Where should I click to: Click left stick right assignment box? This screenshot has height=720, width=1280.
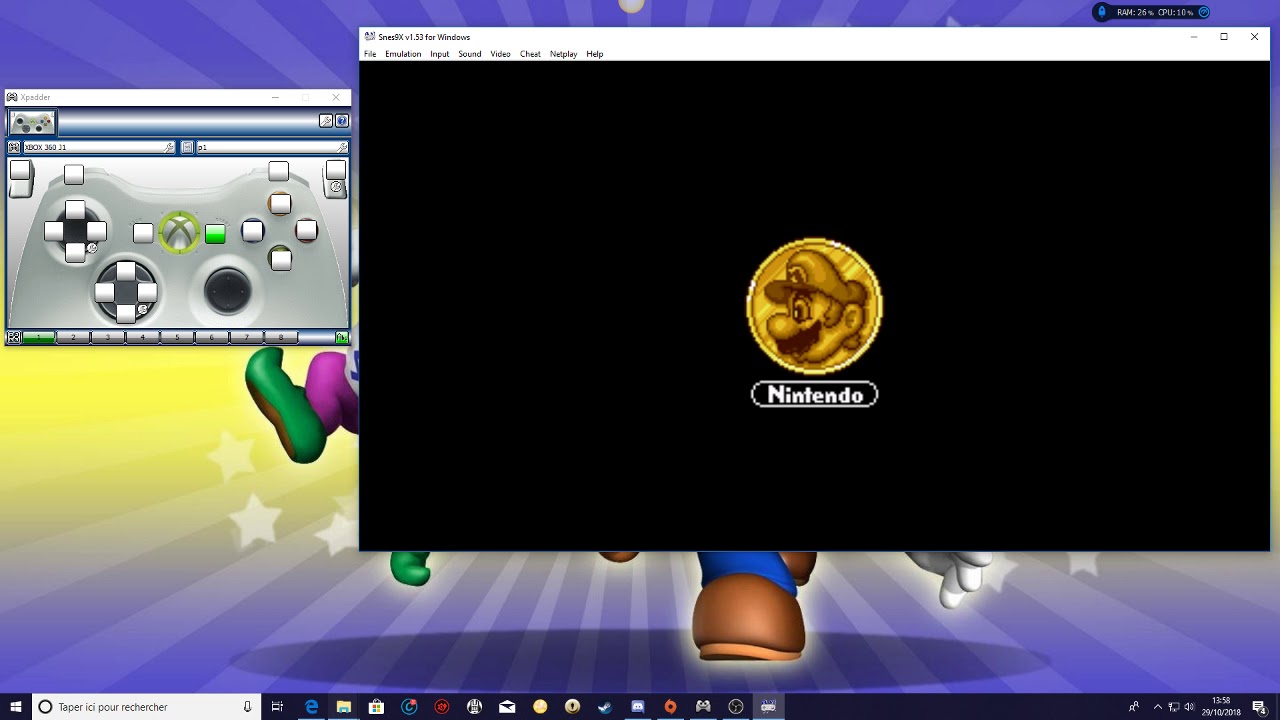coord(96,232)
